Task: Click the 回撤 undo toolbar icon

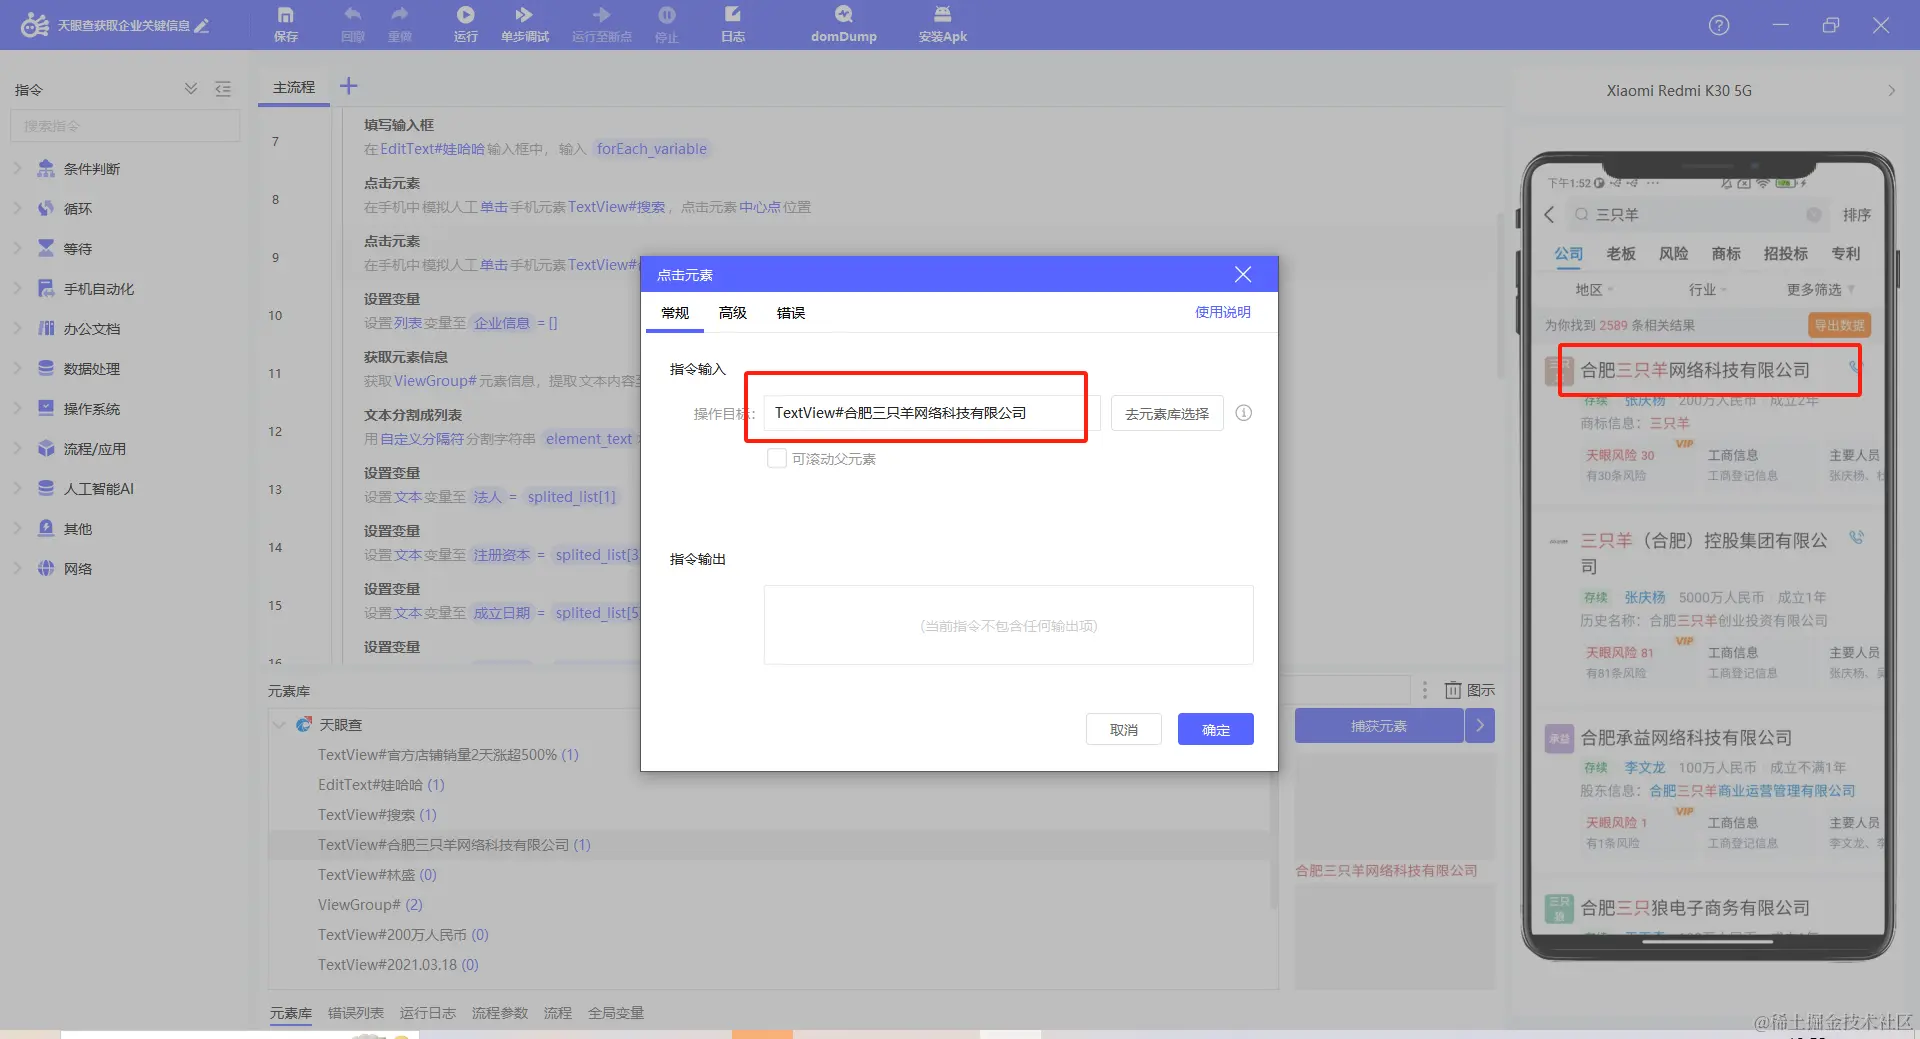Action: (x=352, y=15)
